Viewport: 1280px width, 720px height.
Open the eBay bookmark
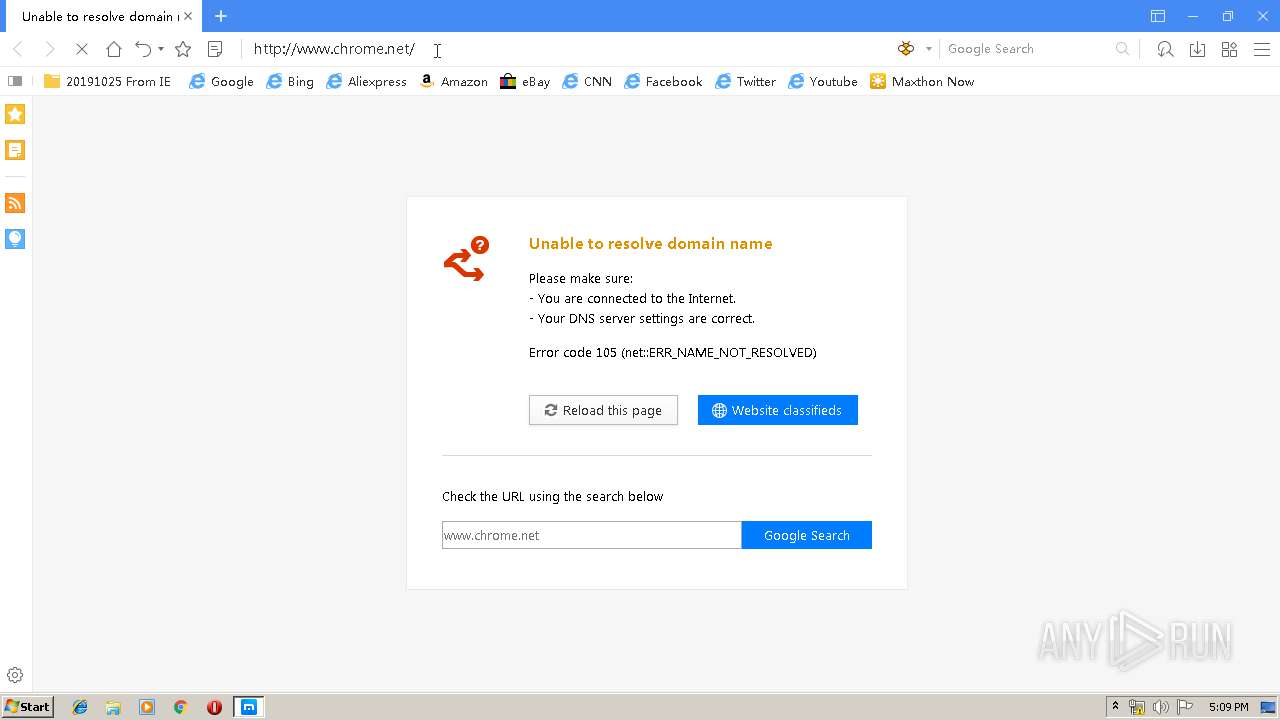click(526, 82)
